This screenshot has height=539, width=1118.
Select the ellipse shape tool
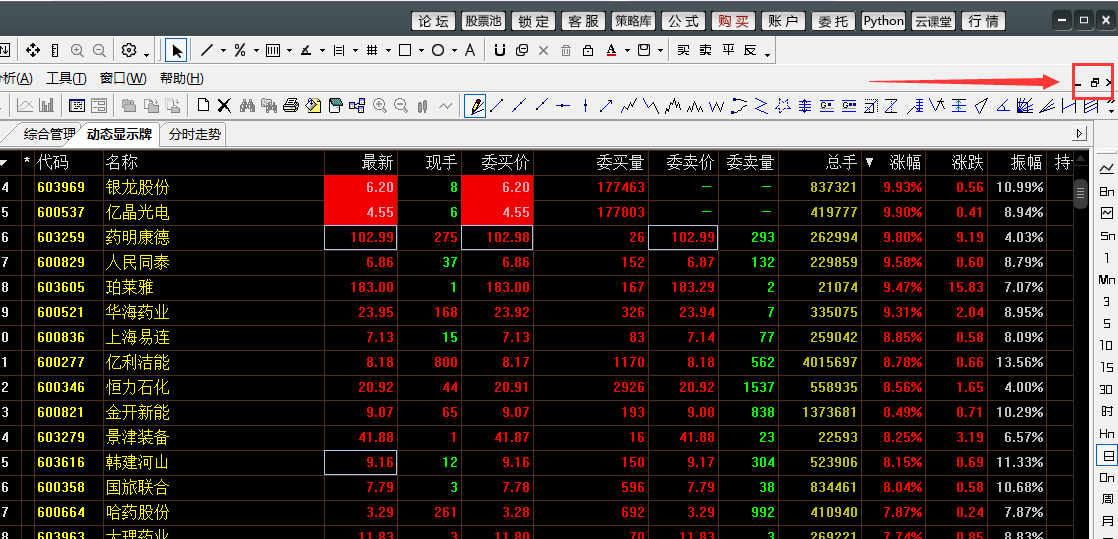tap(438, 51)
